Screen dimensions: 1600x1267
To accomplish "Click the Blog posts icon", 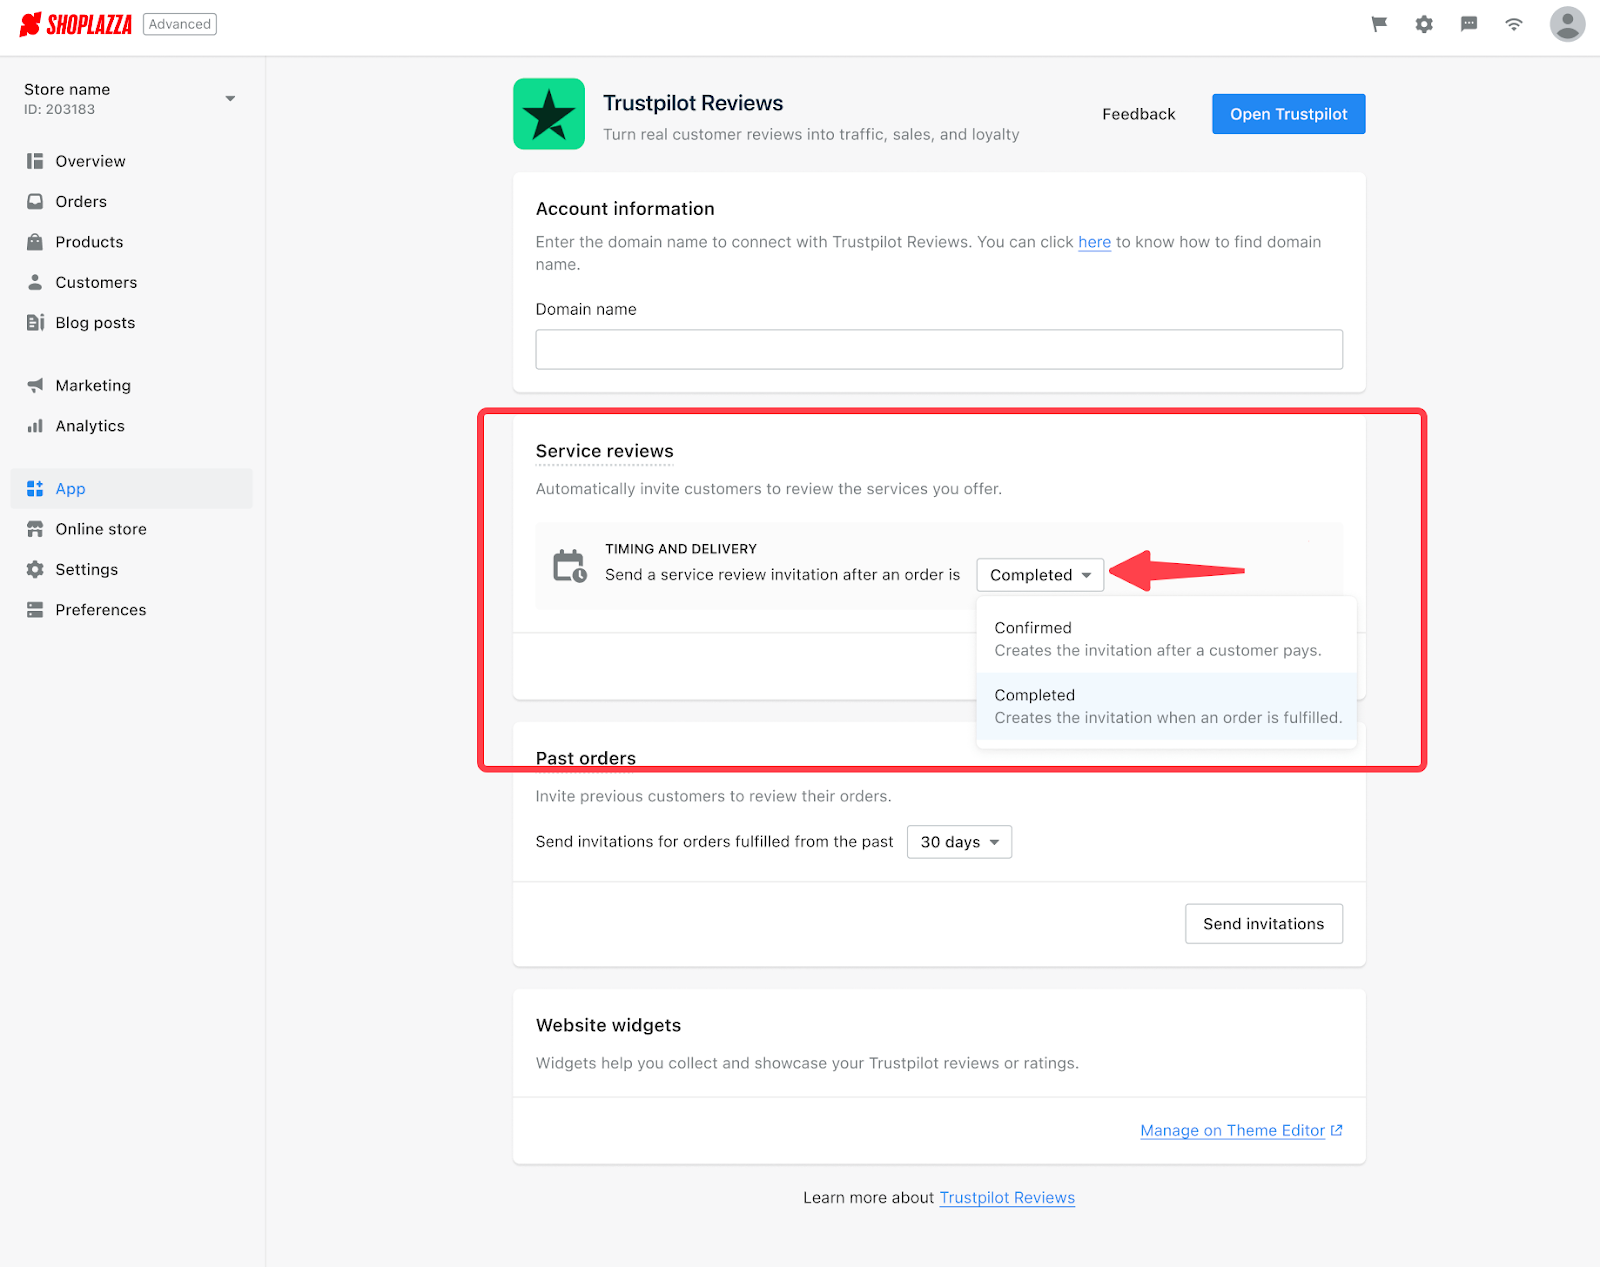I will coord(35,322).
